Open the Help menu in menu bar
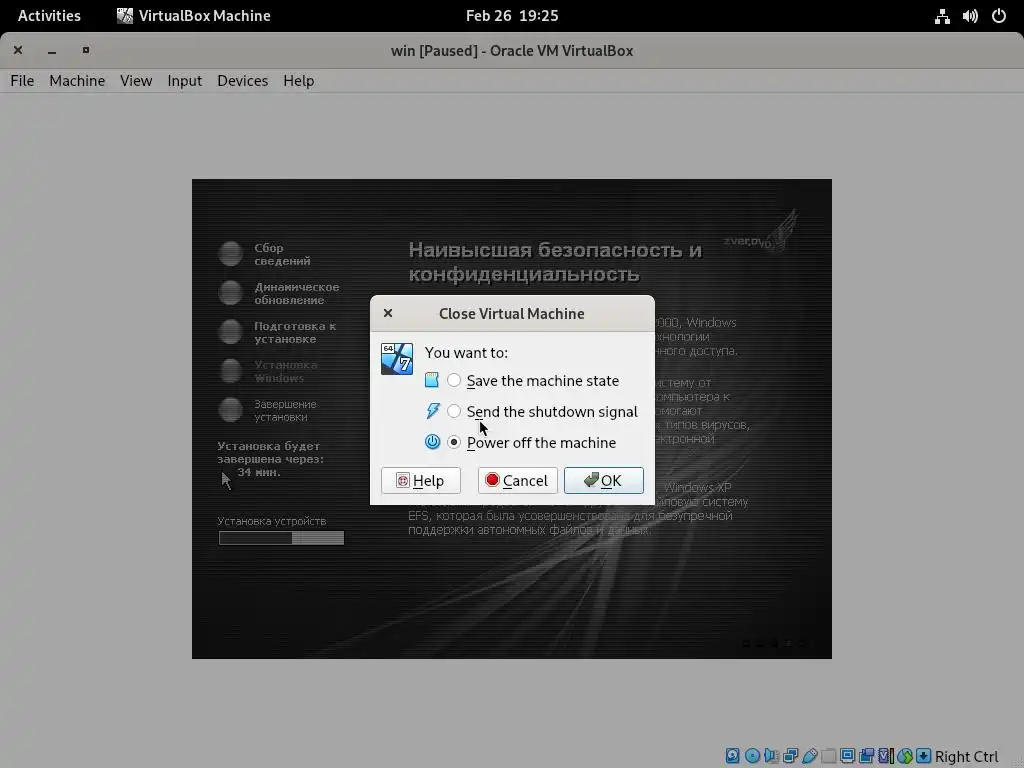Viewport: 1024px width, 768px height. coord(298,80)
